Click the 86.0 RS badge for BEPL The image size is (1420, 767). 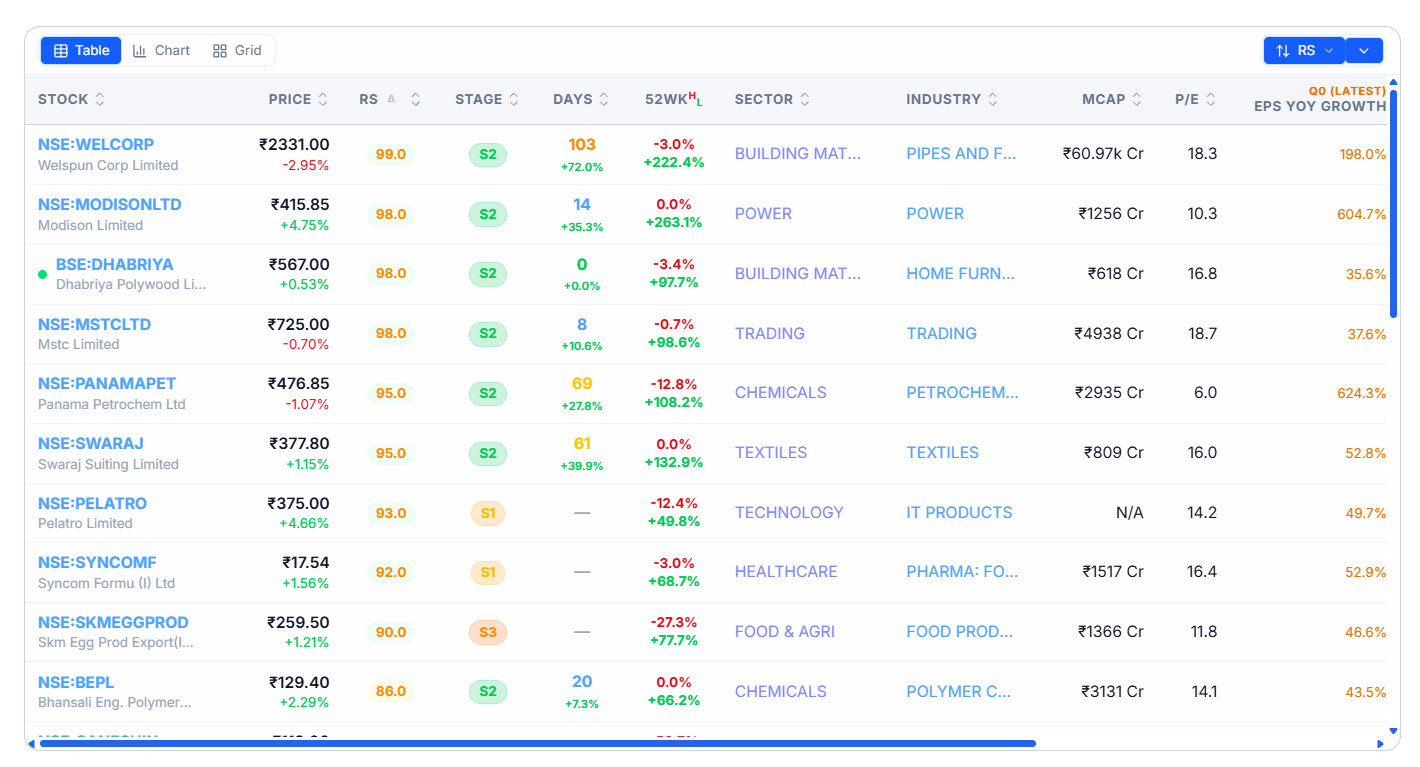(x=391, y=691)
